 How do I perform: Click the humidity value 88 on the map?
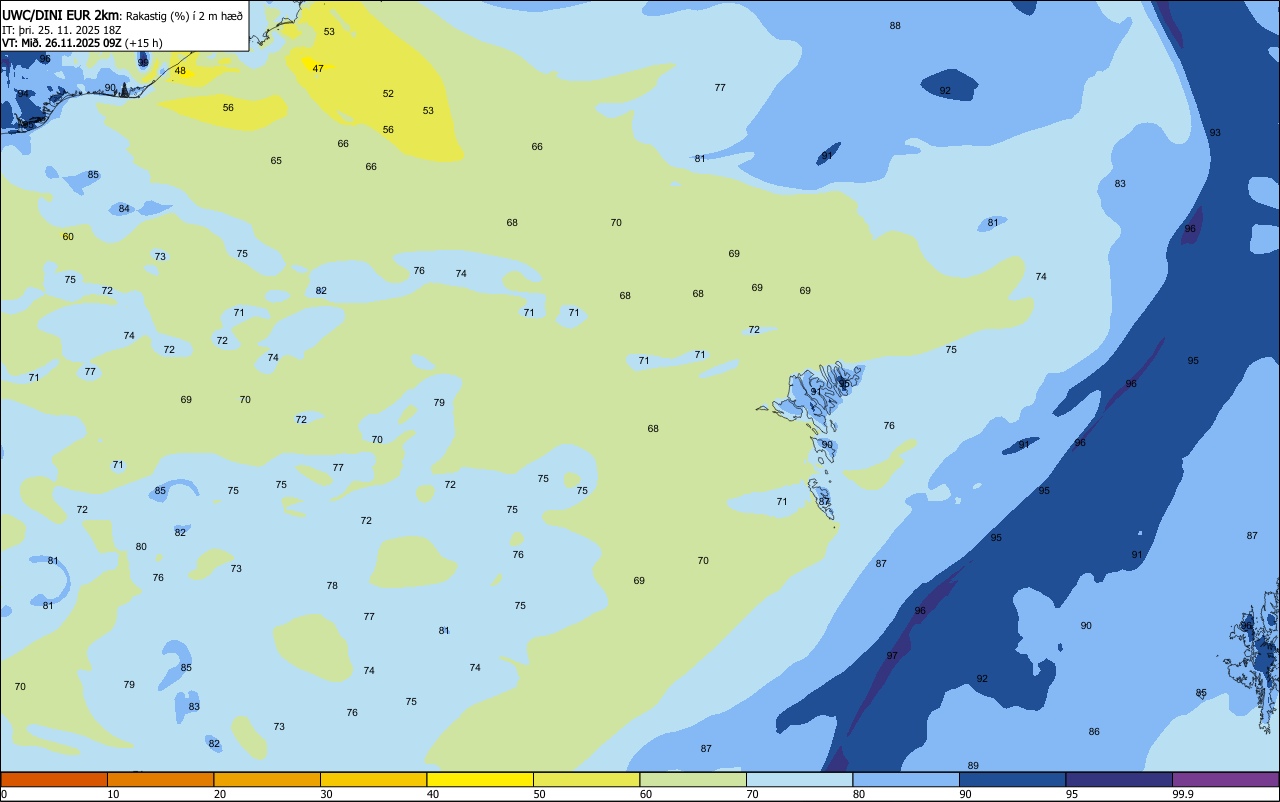[x=895, y=26]
